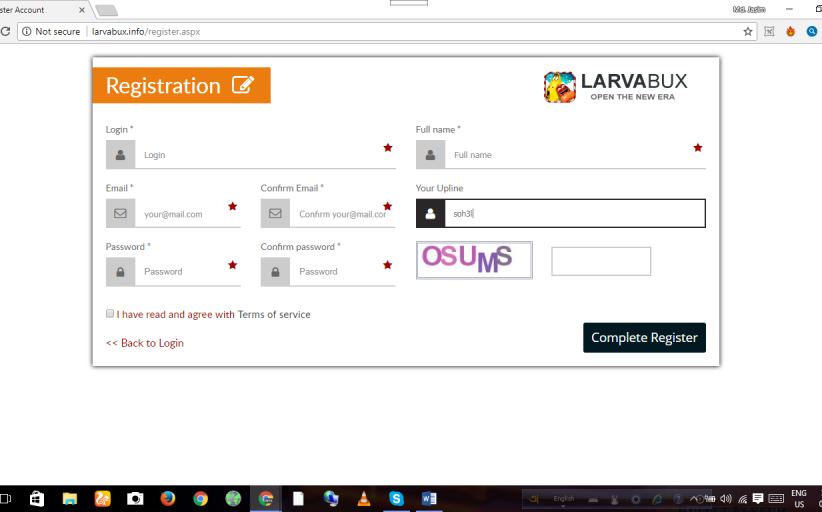Open Firefox from the taskbar

click(x=167, y=498)
